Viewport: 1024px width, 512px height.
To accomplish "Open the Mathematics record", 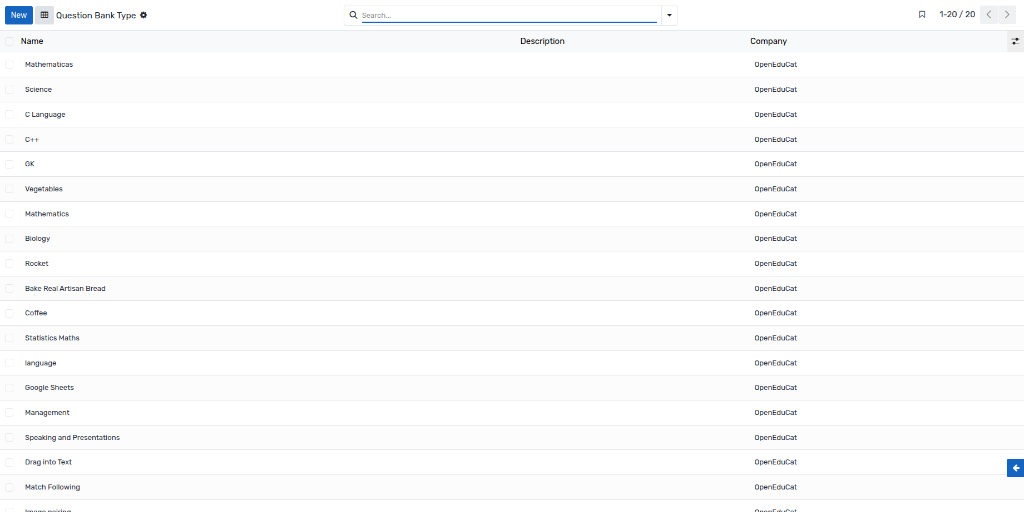I will pyautogui.click(x=47, y=214).
